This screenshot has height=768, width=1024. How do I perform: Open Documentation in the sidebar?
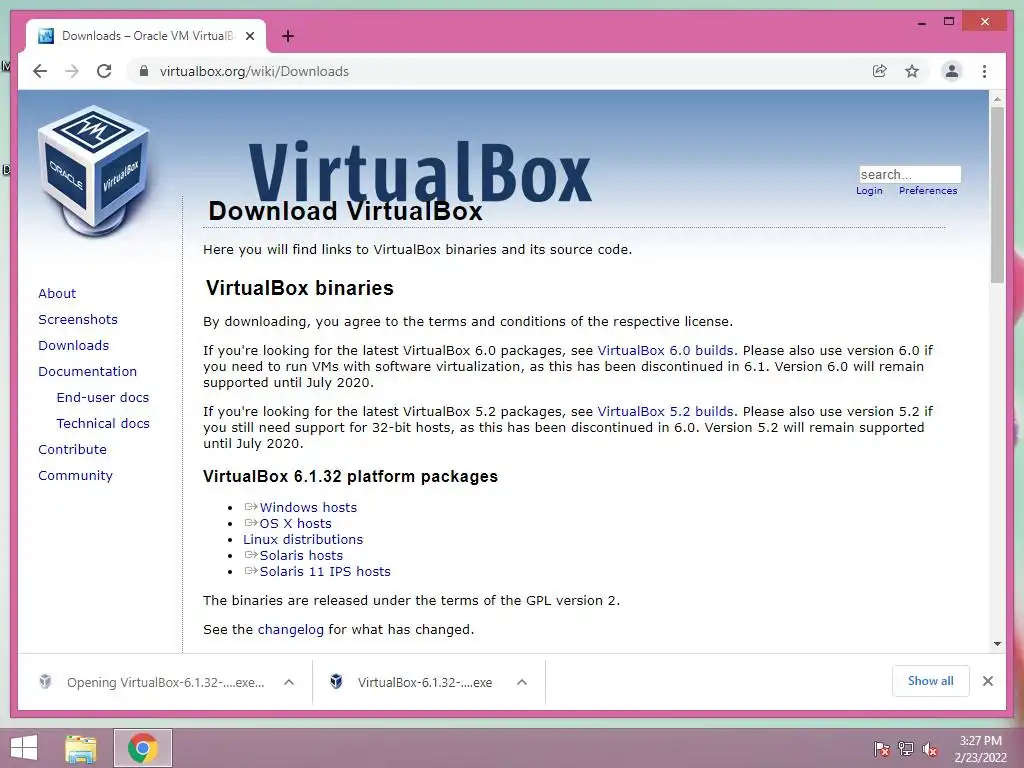point(88,372)
